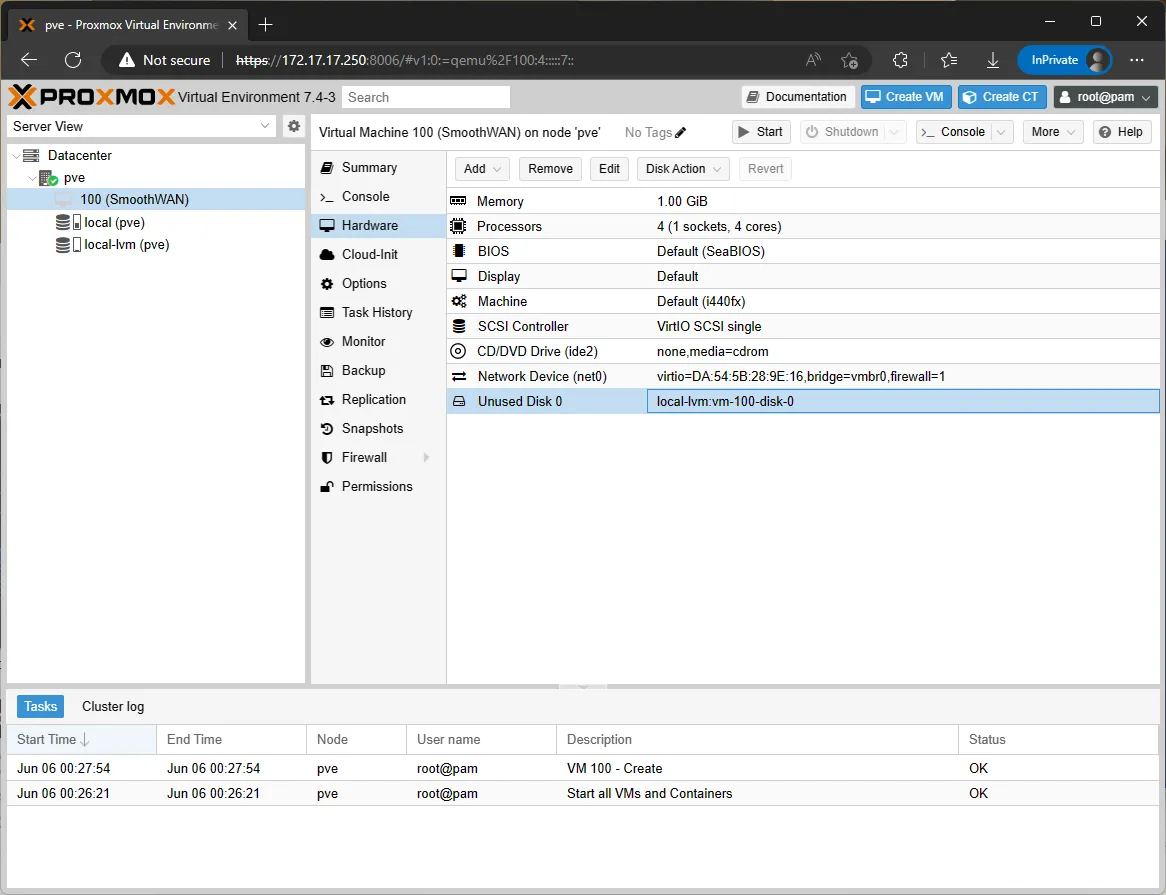Expand the Firewall submenu arrow

point(427,457)
